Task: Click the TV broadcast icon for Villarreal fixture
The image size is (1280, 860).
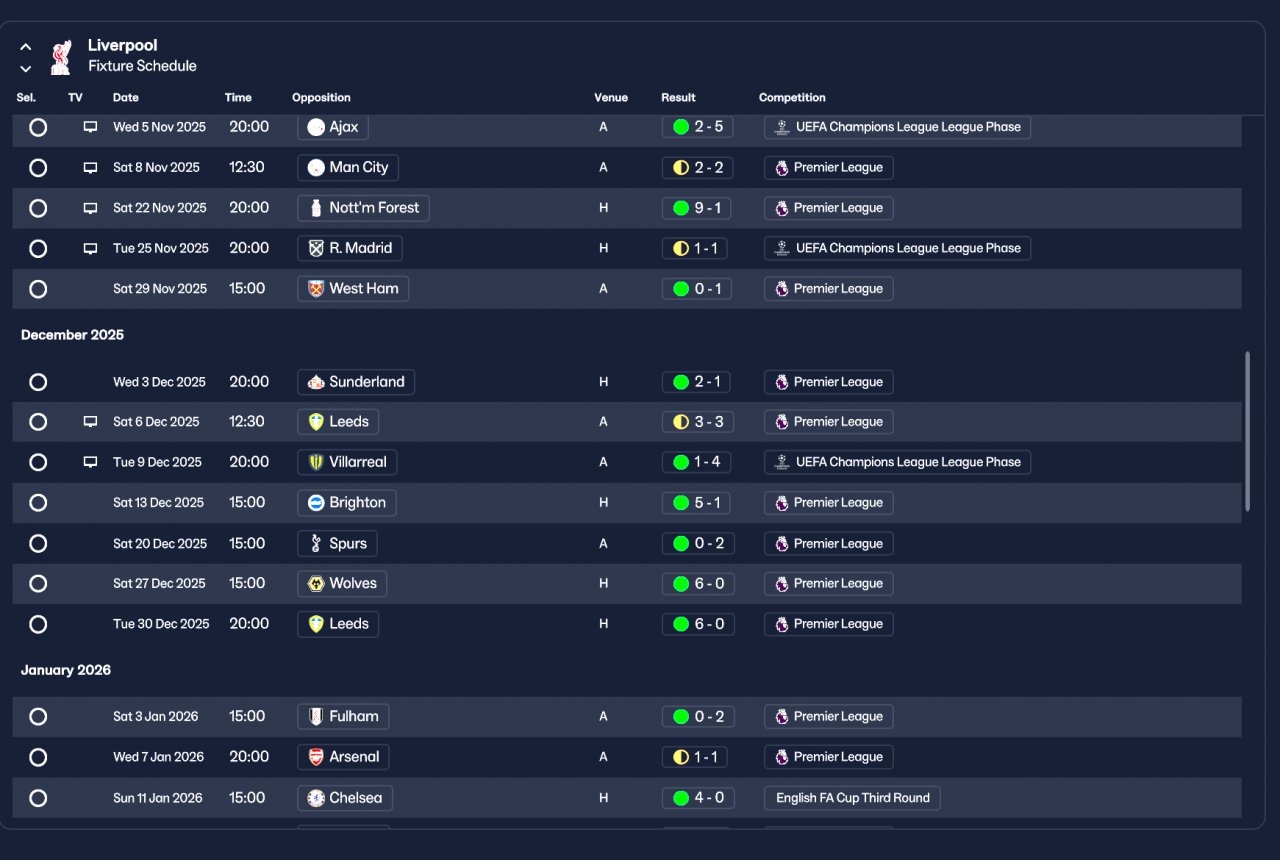Action: pos(90,462)
